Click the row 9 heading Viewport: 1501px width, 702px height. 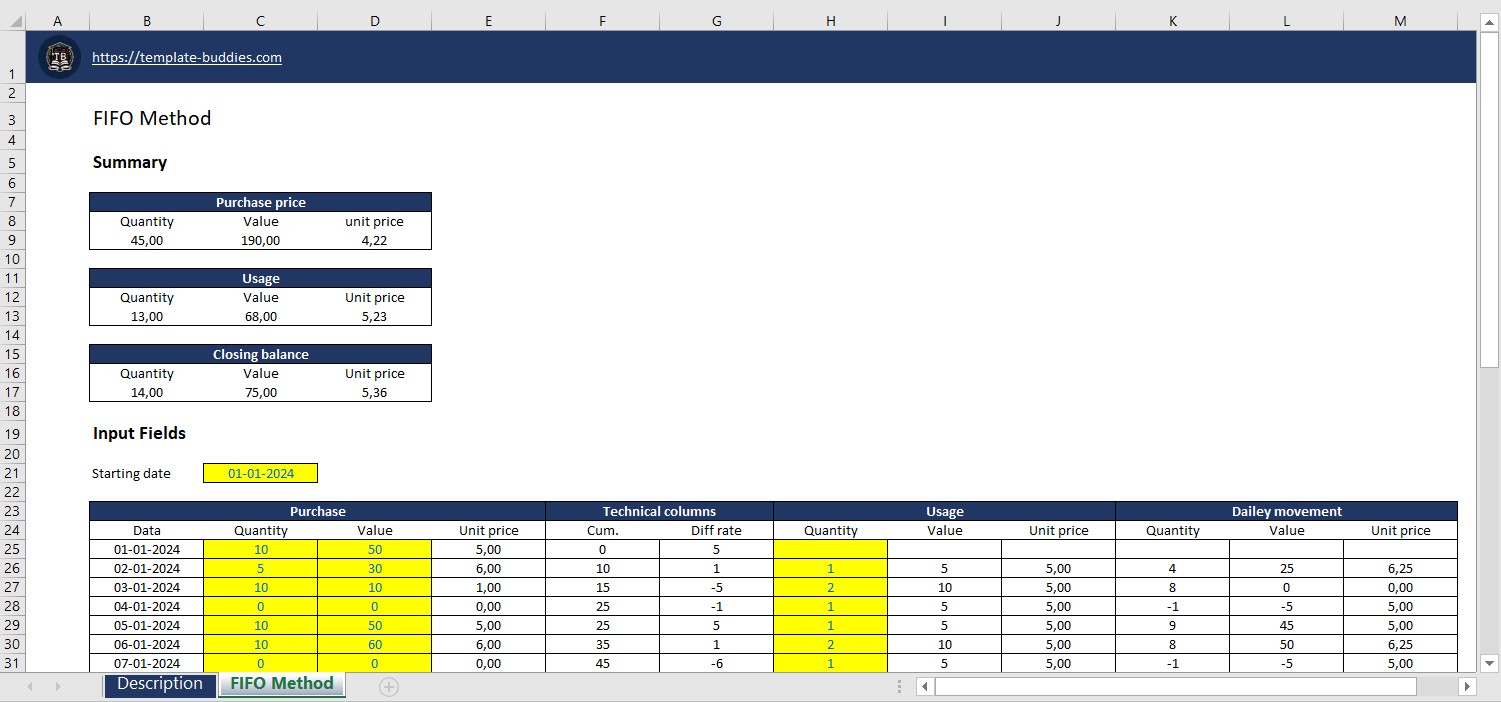(x=12, y=240)
